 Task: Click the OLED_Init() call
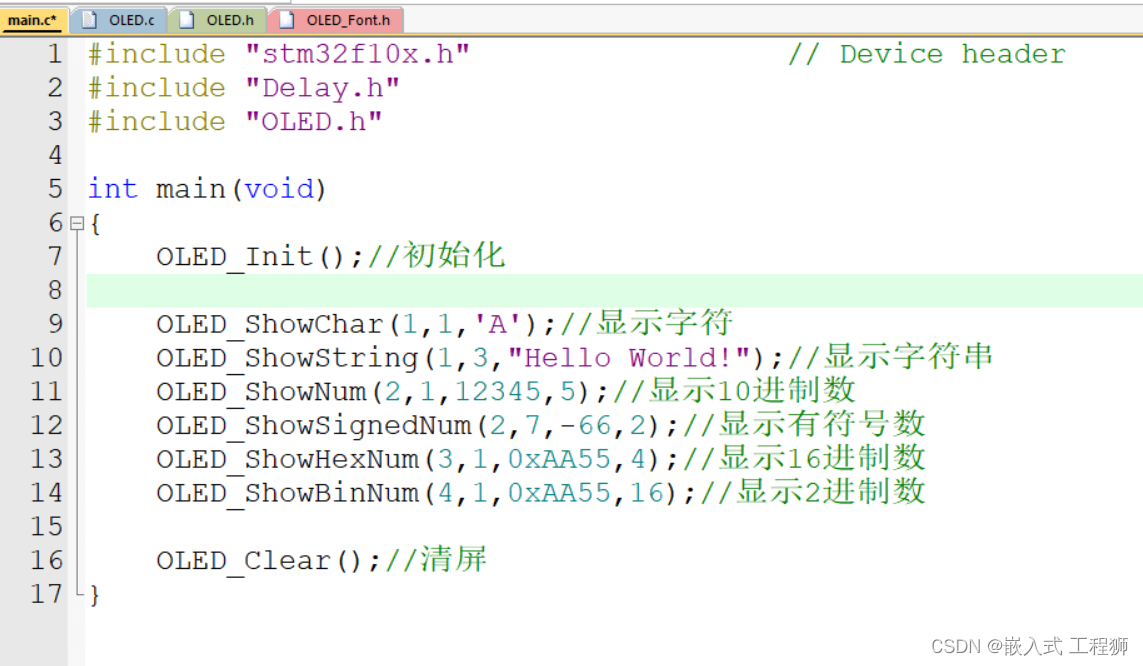pos(260,257)
